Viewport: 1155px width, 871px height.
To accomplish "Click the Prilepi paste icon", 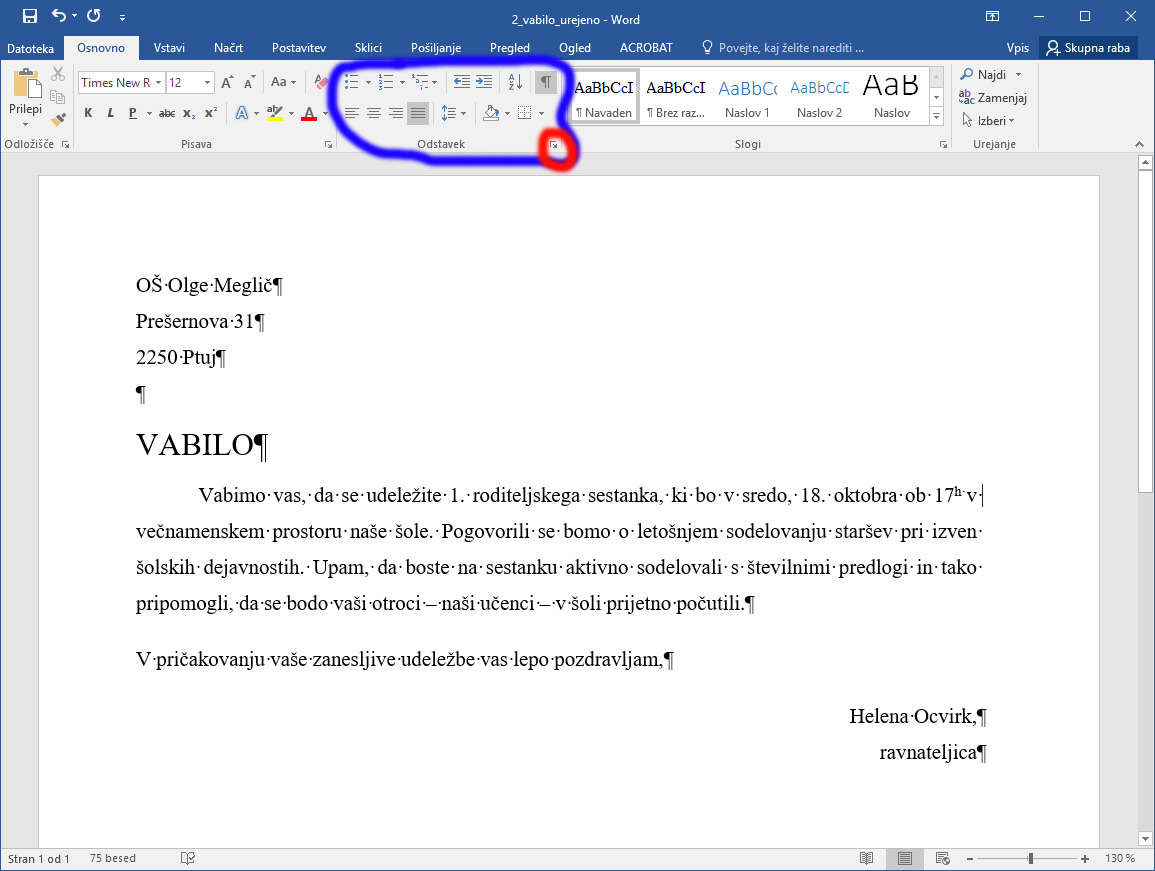I will (26, 84).
